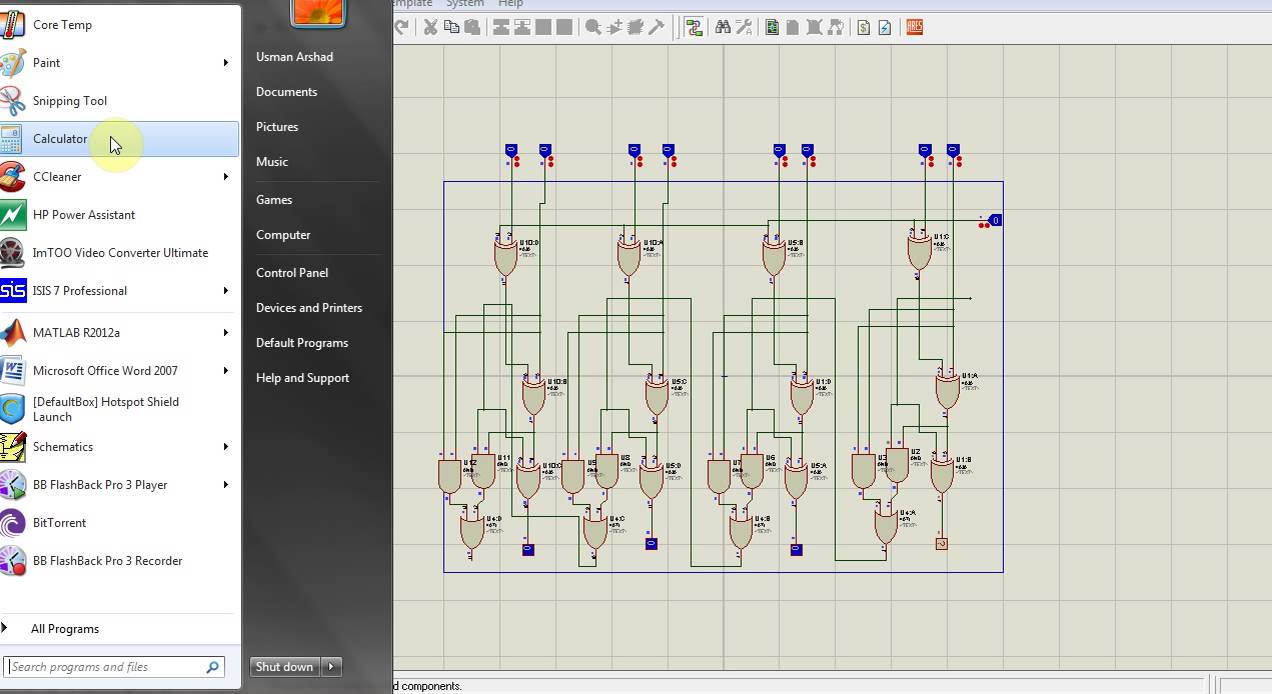Viewport: 1272px width, 694px height.
Task: Toggle the Wire Autorouter toolbar icon
Action: (695, 27)
